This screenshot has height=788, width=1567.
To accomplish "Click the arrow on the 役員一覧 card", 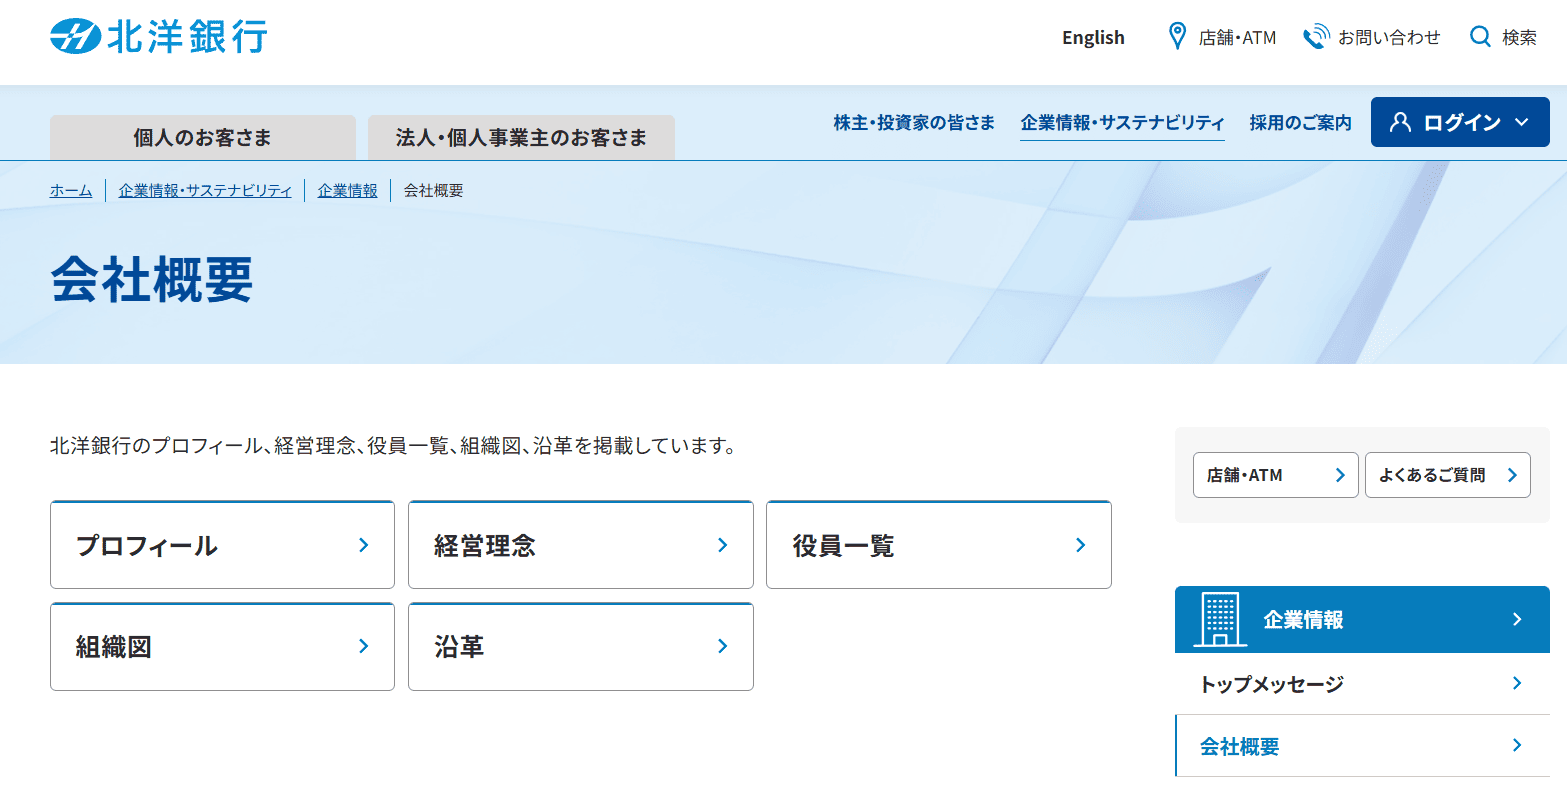I will pos(1081,545).
